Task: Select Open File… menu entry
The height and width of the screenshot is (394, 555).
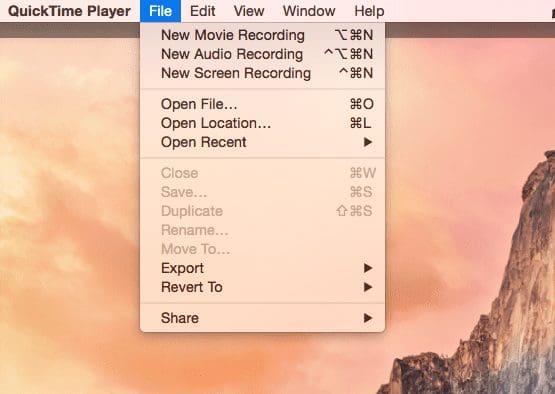Action: click(263, 104)
